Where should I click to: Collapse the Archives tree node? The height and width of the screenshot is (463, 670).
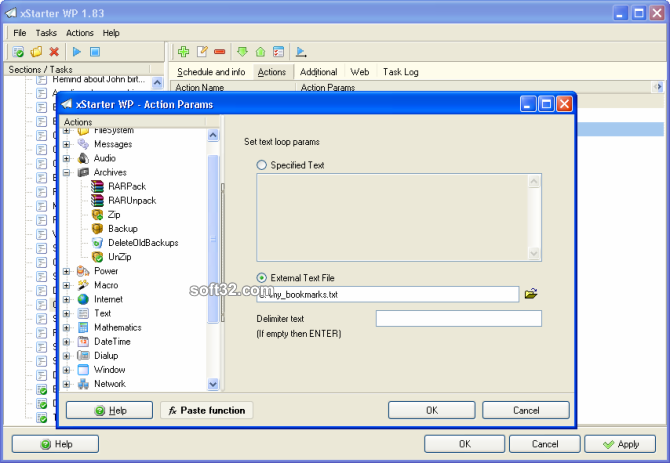[67, 173]
